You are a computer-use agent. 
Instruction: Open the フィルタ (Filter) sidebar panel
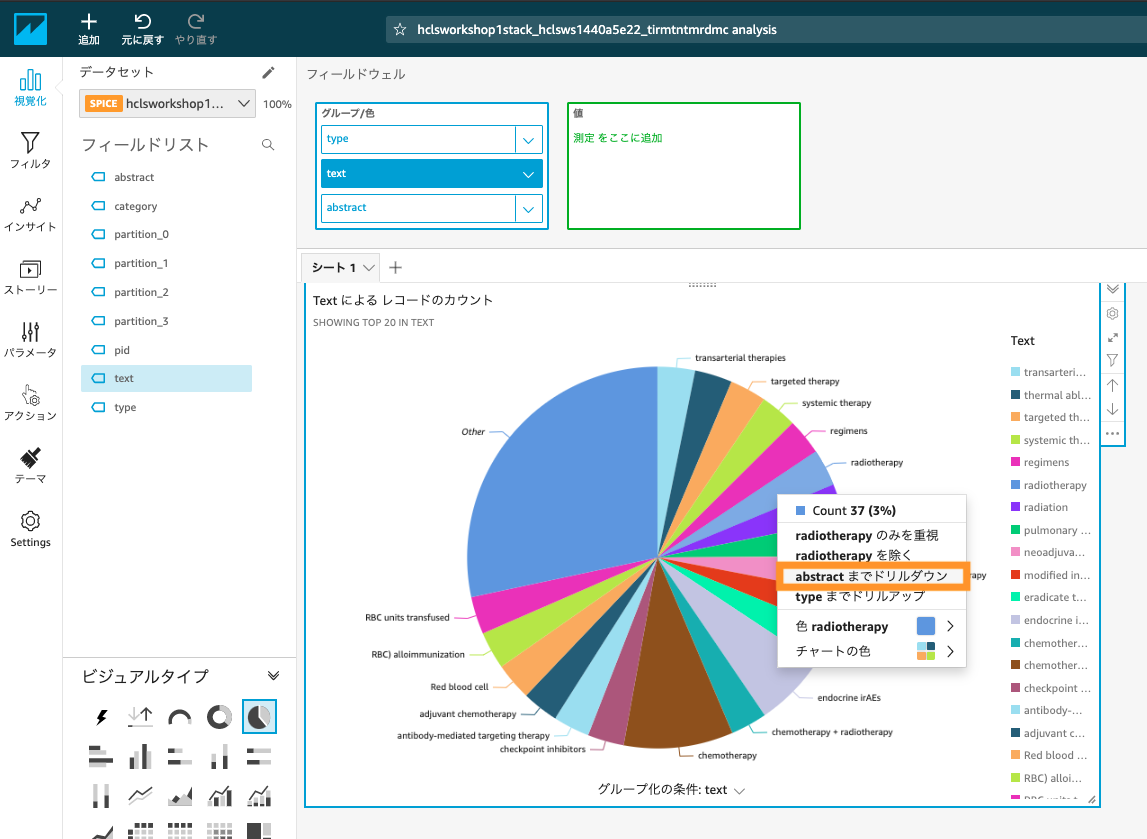[30, 150]
